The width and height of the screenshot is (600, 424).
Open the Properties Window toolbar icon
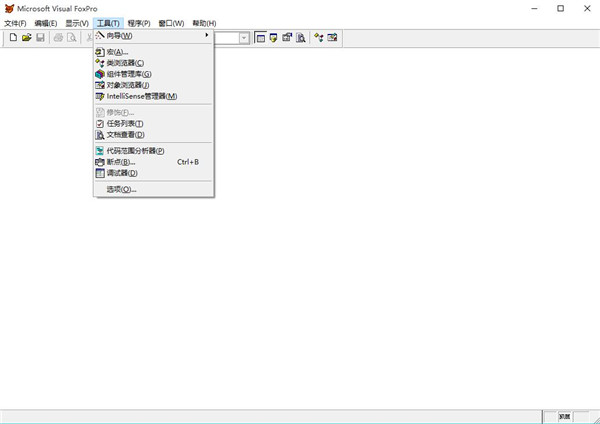pos(287,38)
